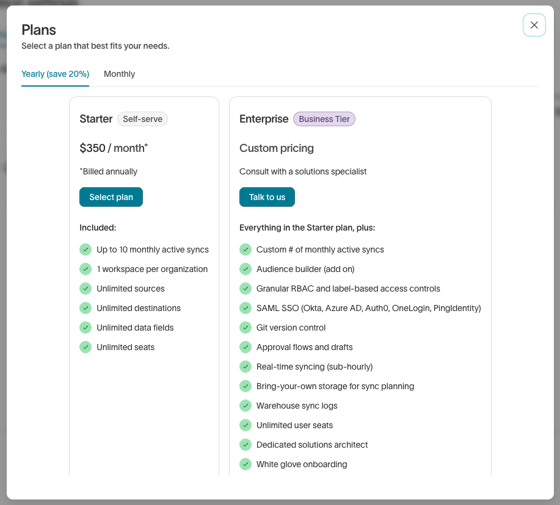Screen dimensions: 560x505
Task: Click check icon beside Git version control
Action: pos(245,328)
